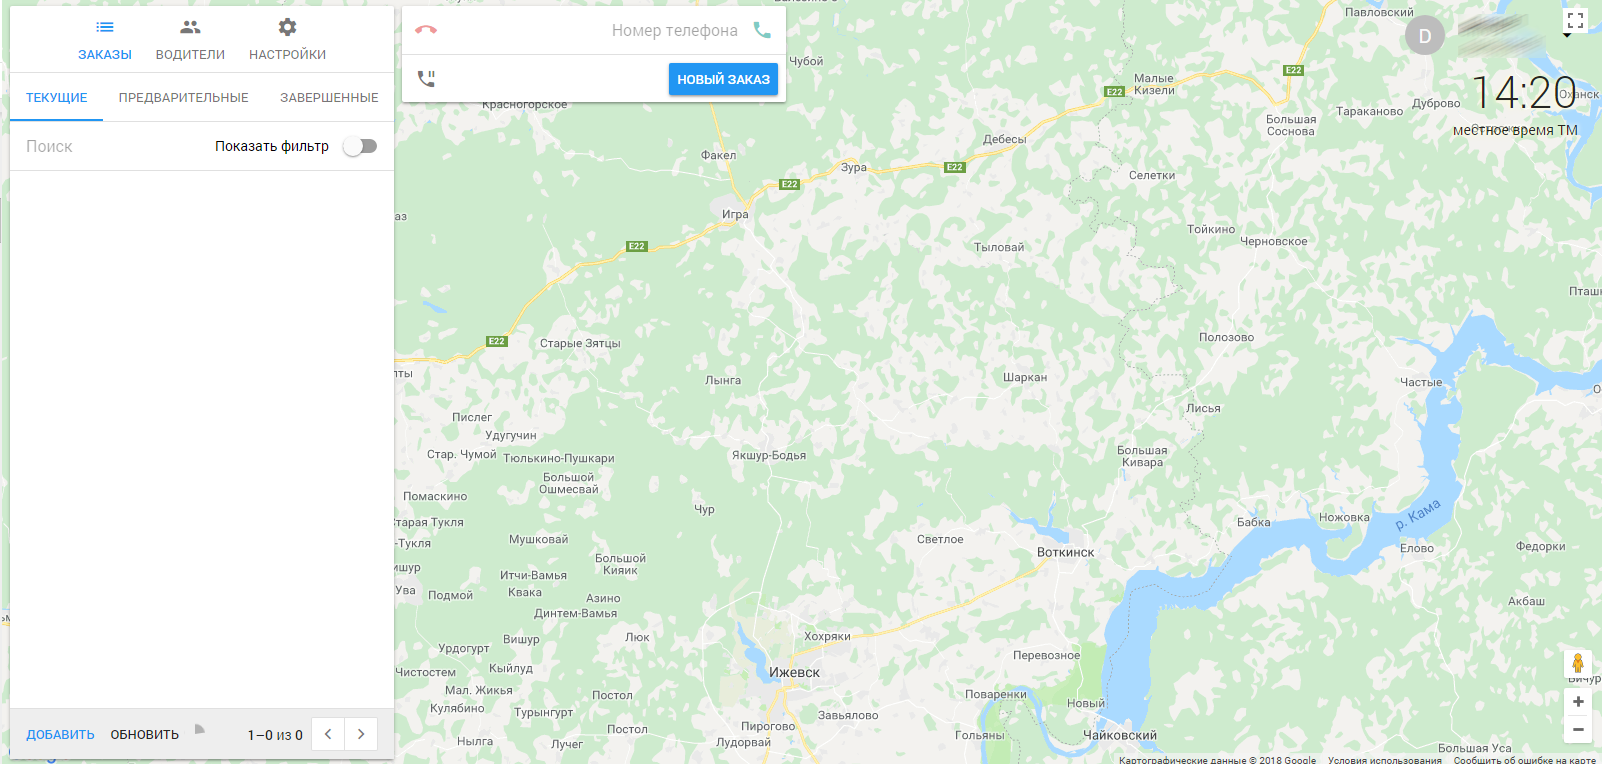Toggle fullscreen map view
The height and width of the screenshot is (764, 1602).
[1575, 20]
